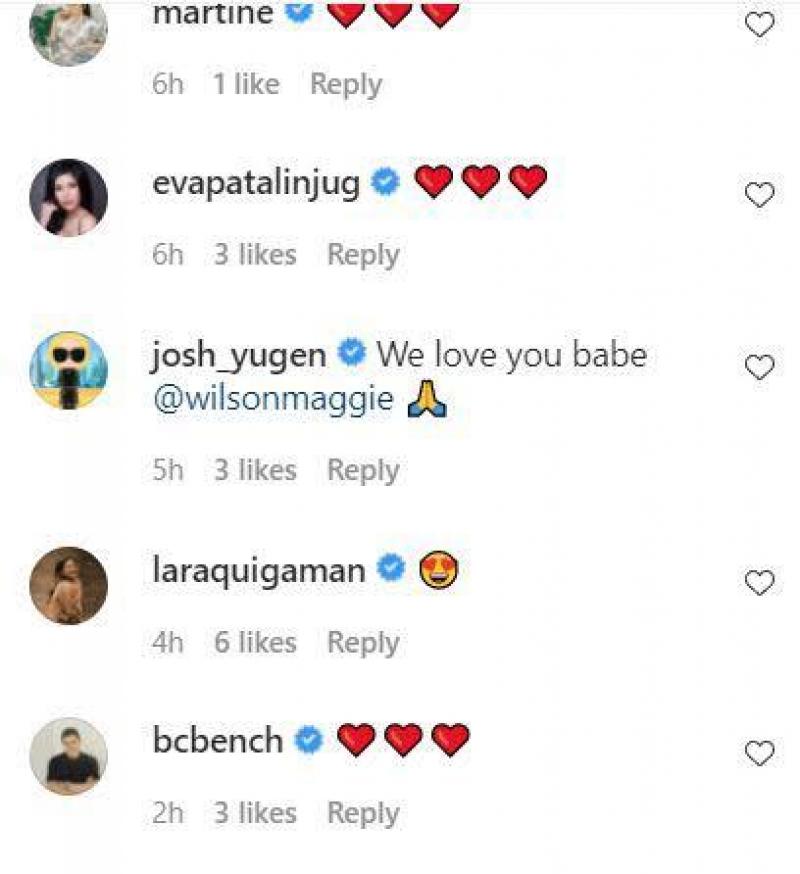View 3 likes on bcbench's comment
The width and height of the screenshot is (800, 874).
pyautogui.click(x=255, y=814)
